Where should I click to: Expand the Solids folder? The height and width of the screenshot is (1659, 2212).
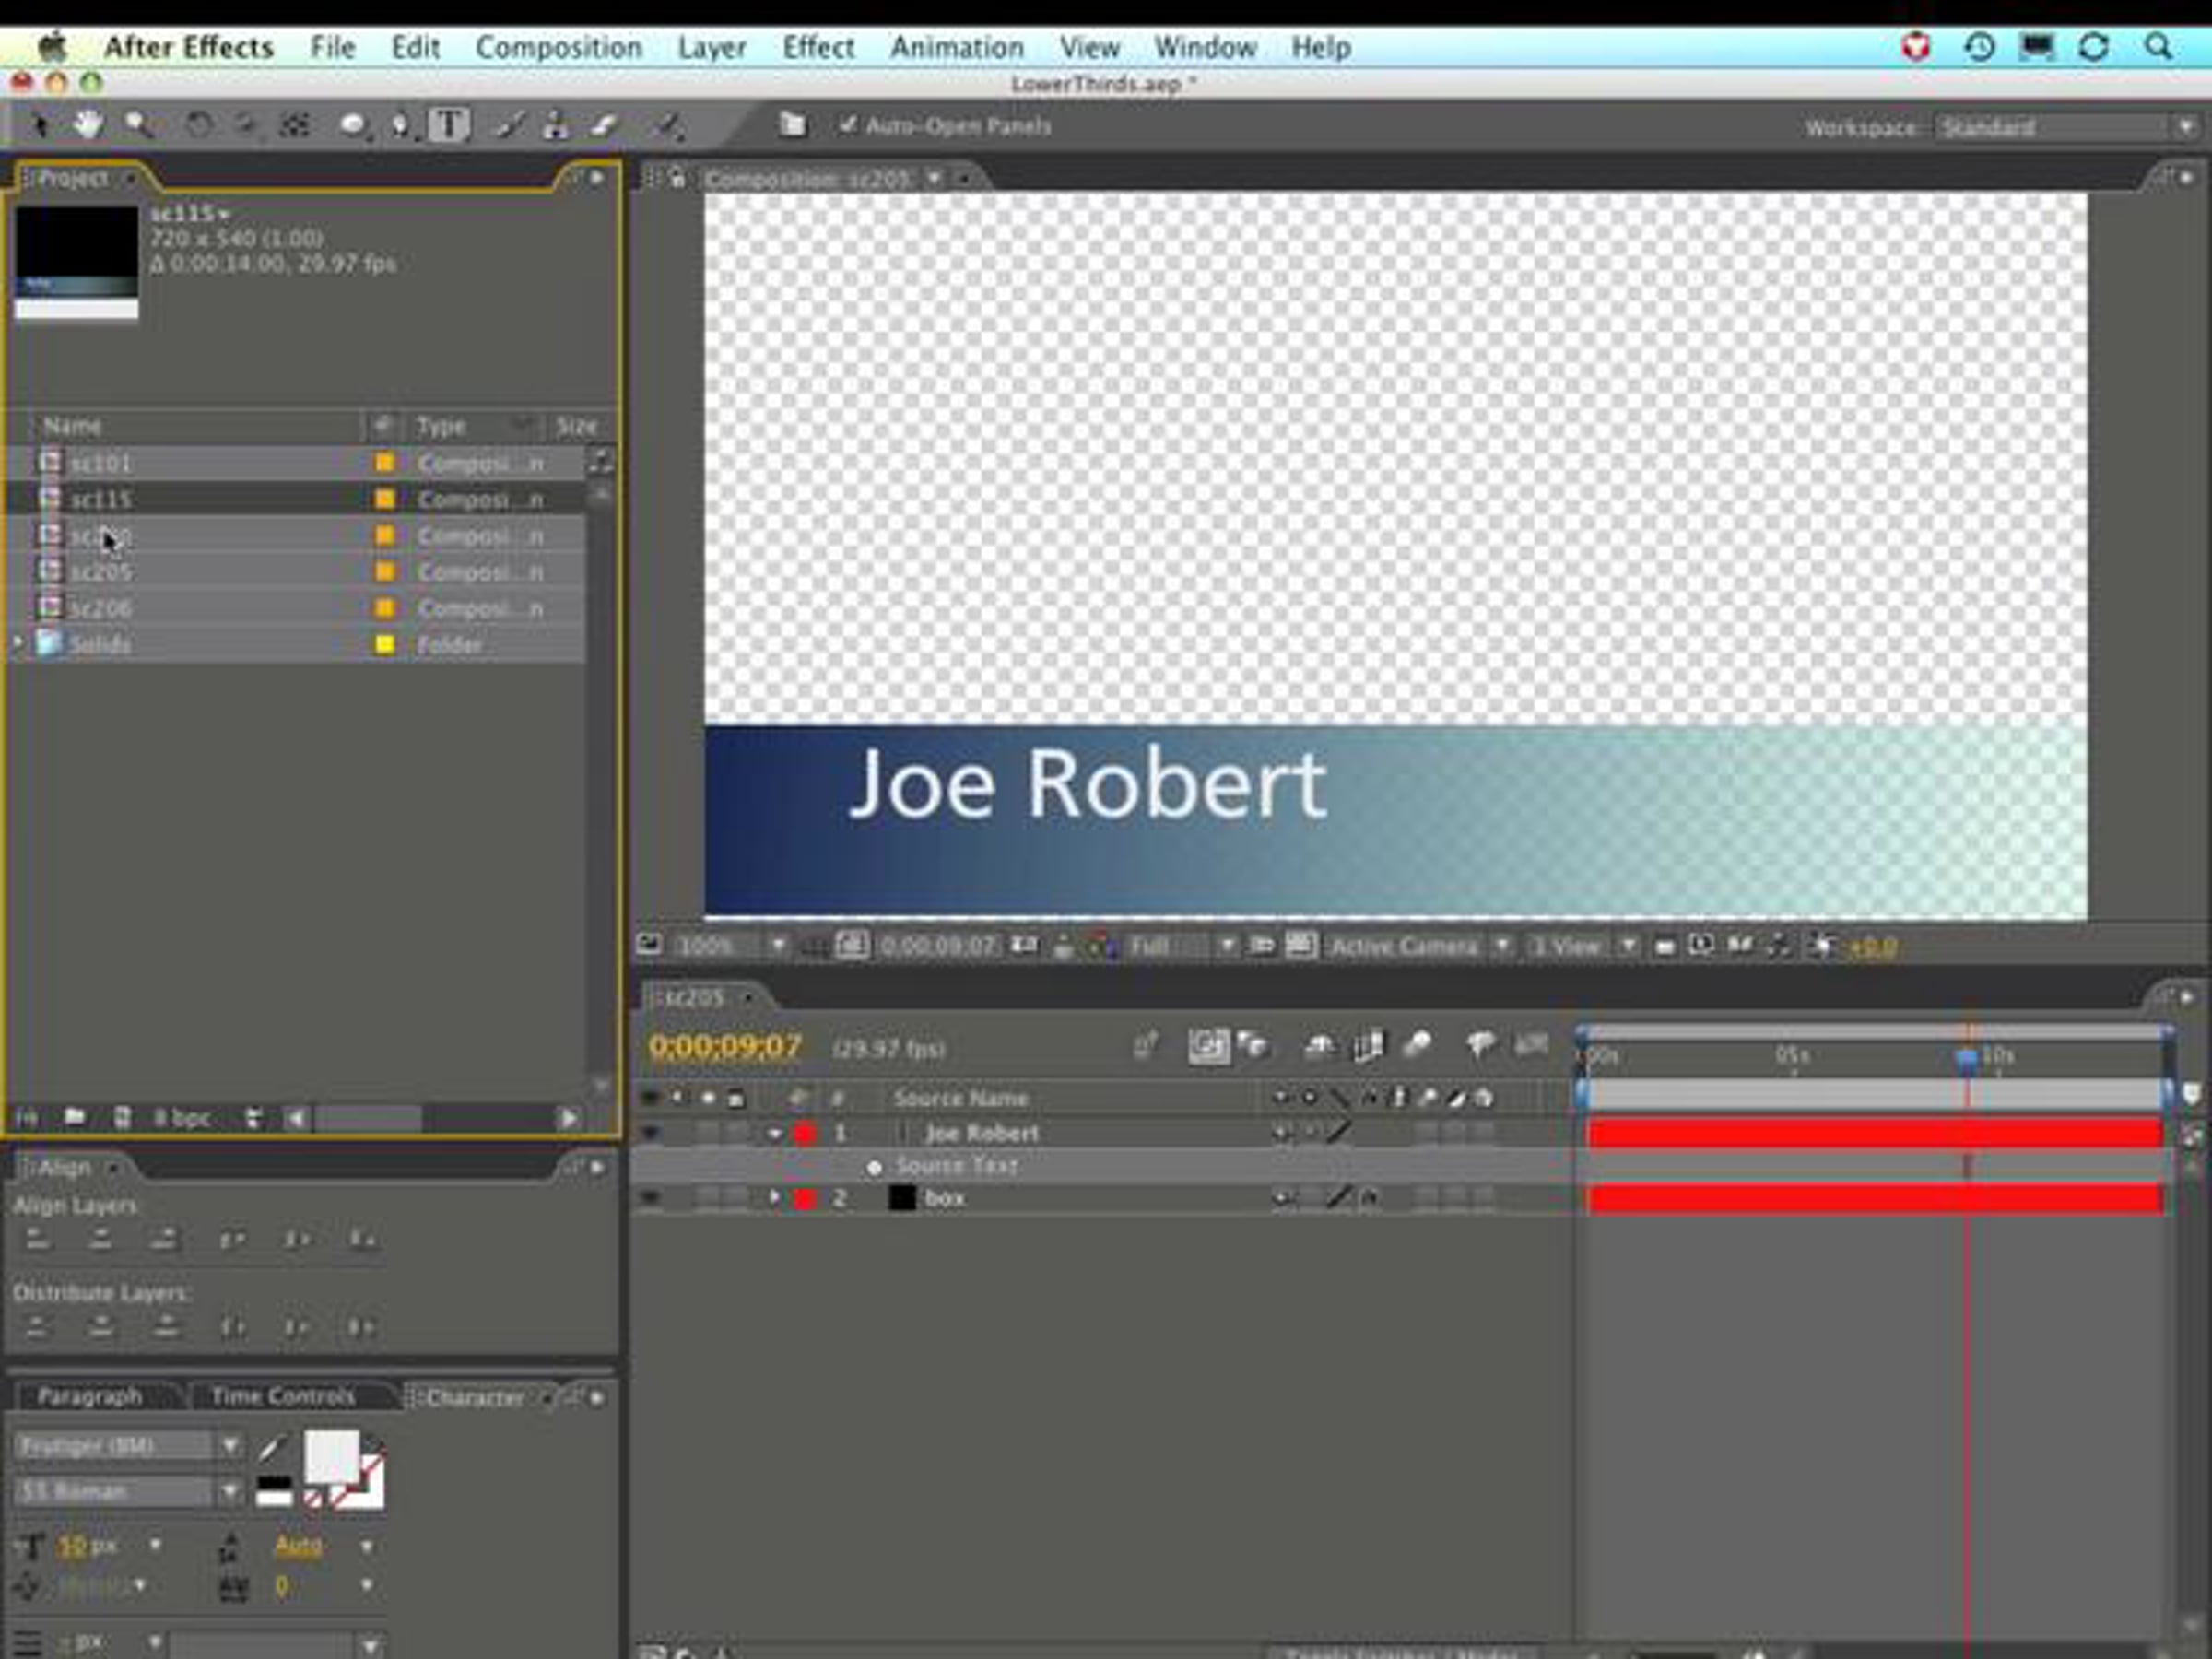tap(17, 644)
